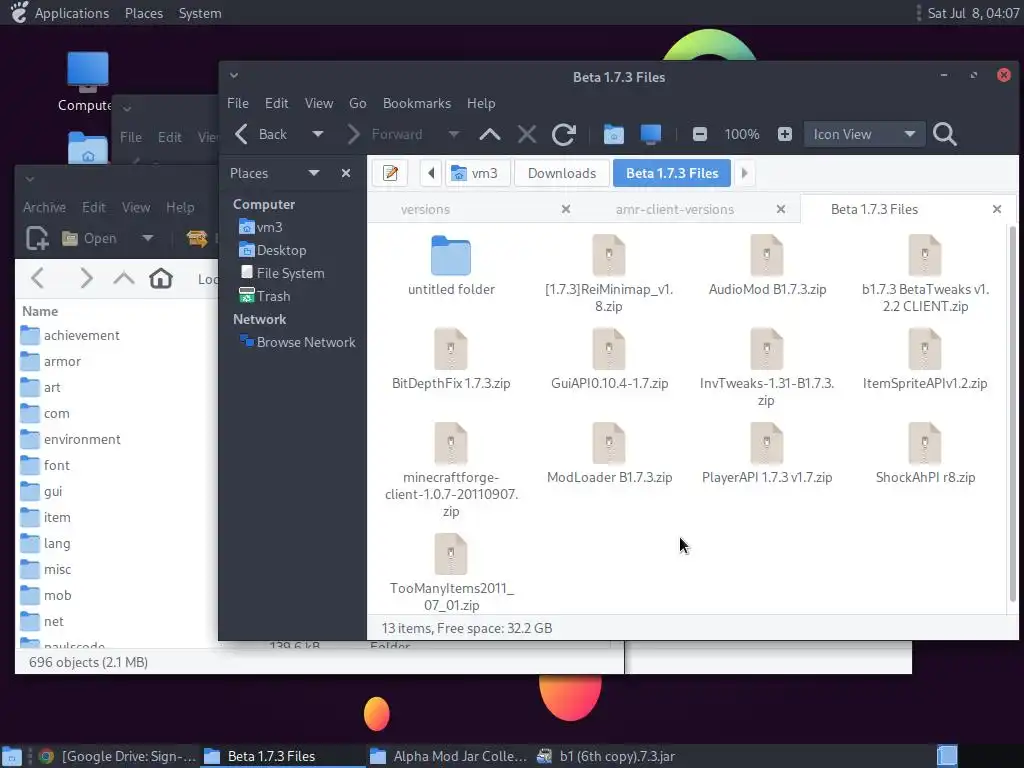The width and height of the screenshot is (1024, 768).
Task: Select BitDepthFix 1.7.3.zip file
Action: [x=451, y=349]
